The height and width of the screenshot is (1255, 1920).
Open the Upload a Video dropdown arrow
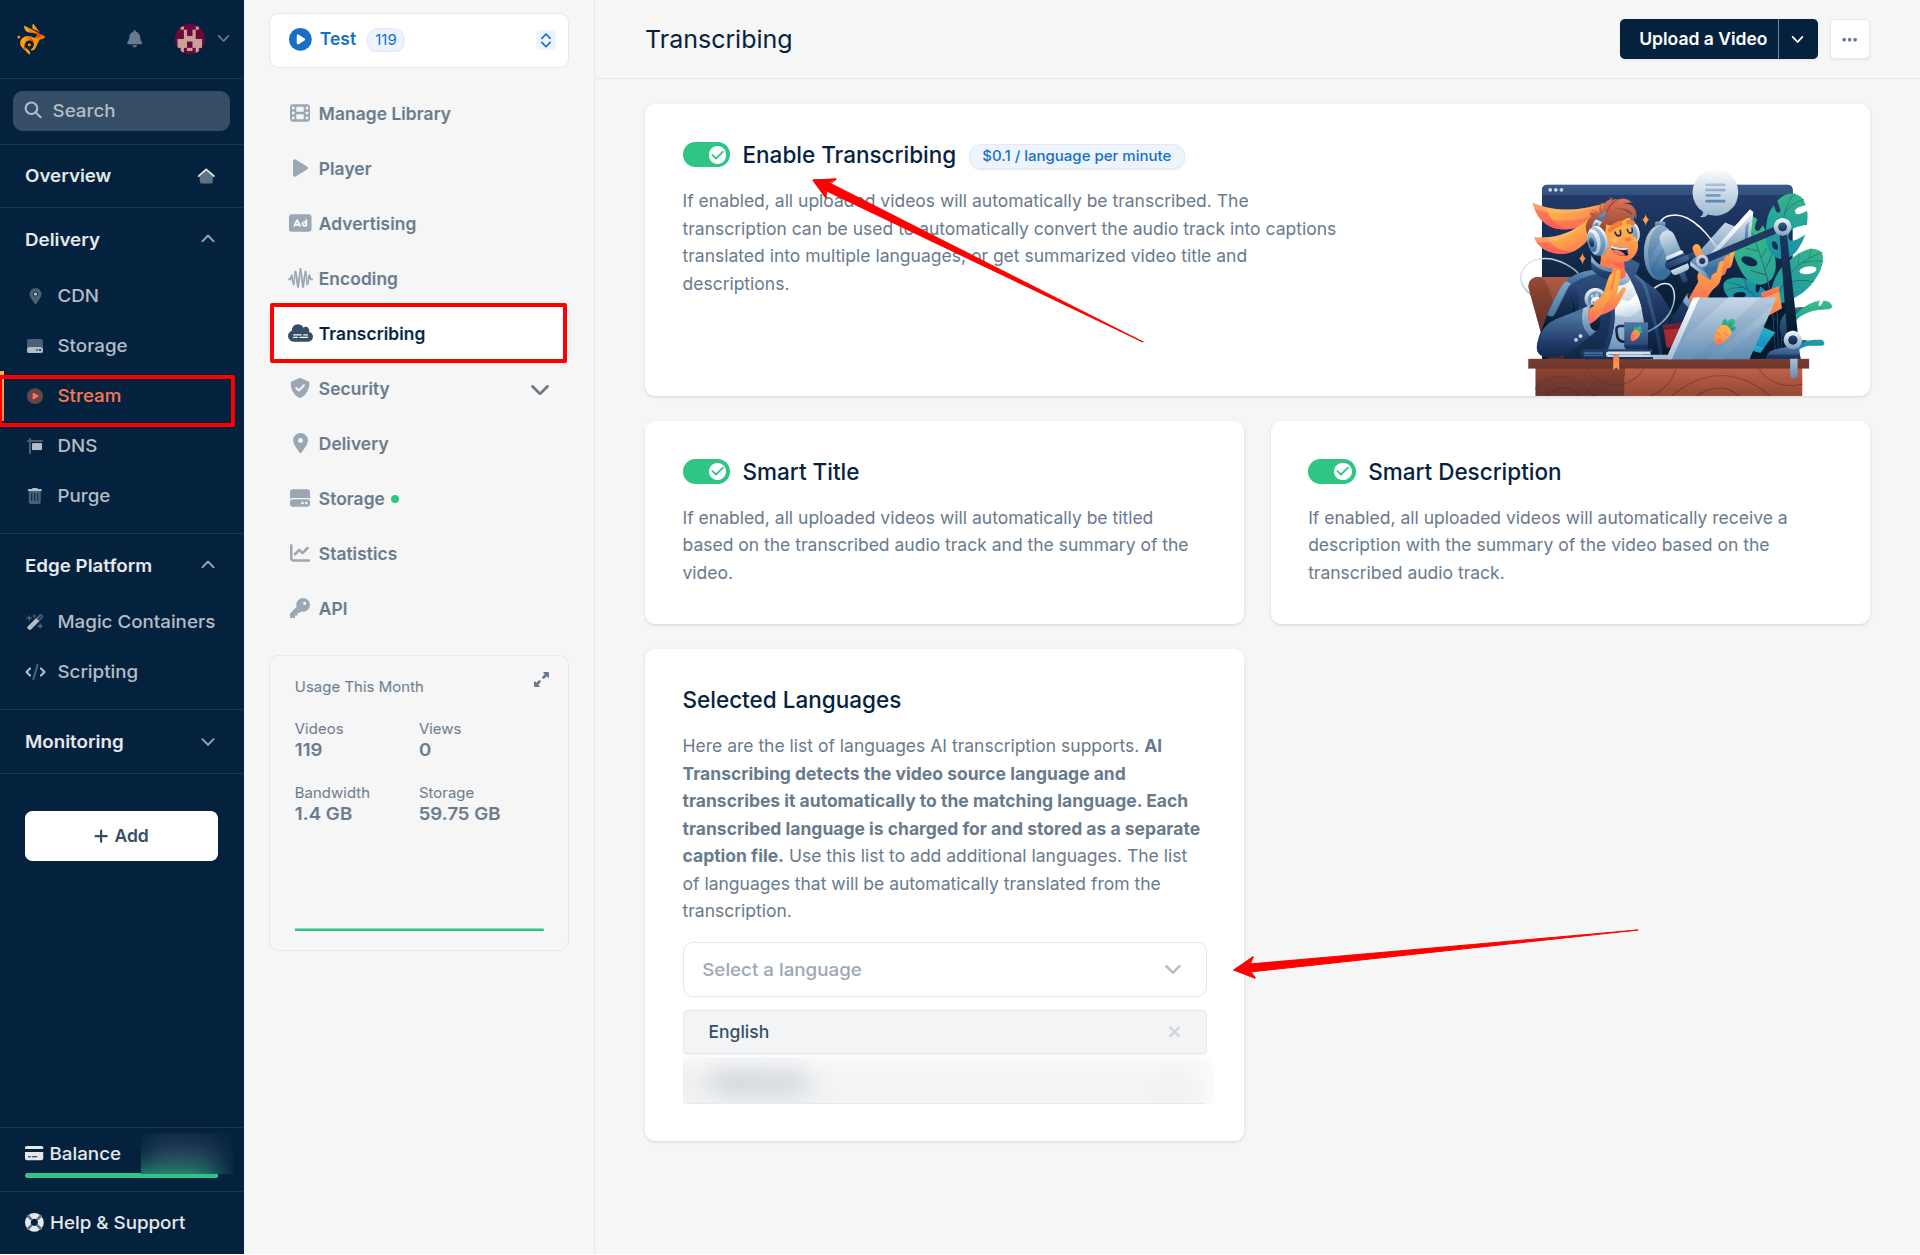coord(1797,40)
